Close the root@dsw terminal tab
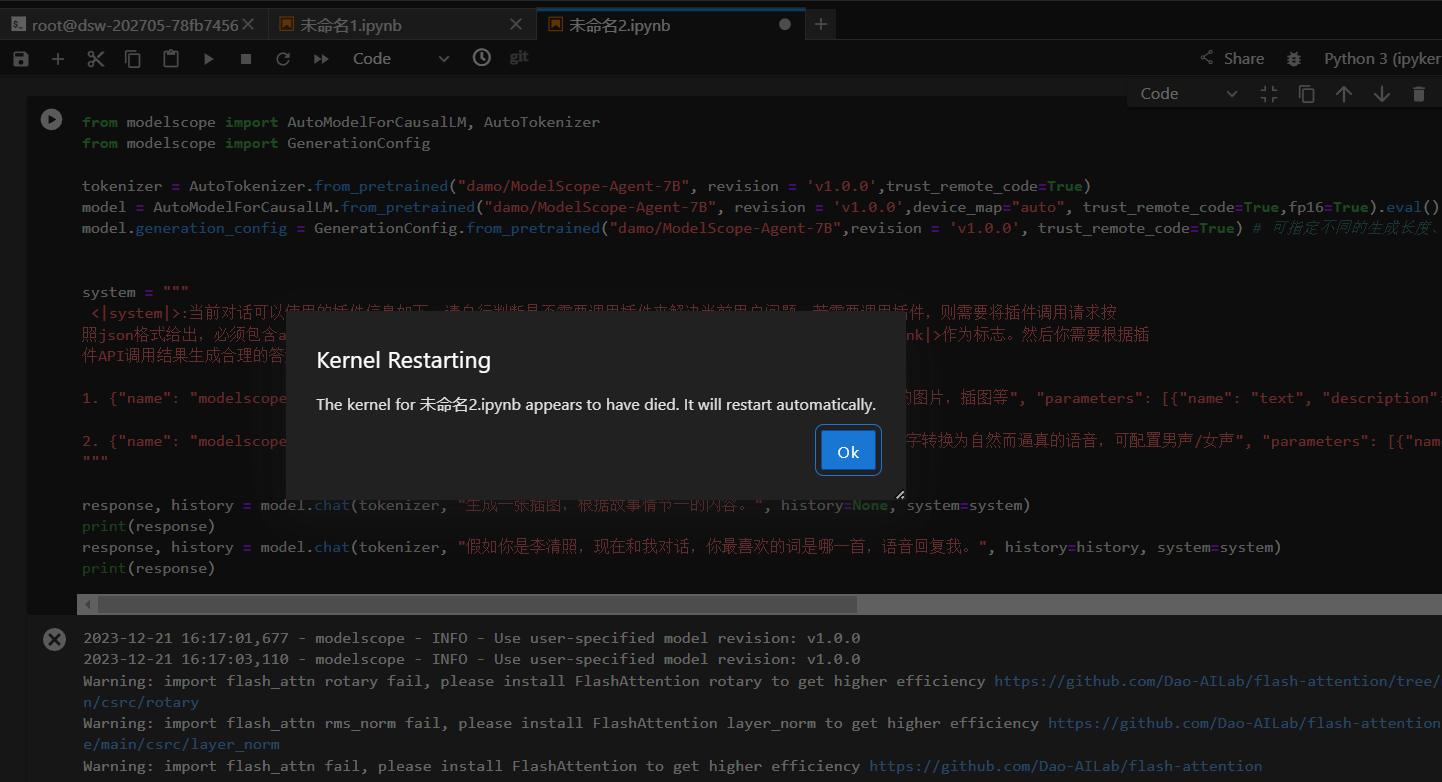Viewport: 1442px width, 782px height. (x=248, y=25)
